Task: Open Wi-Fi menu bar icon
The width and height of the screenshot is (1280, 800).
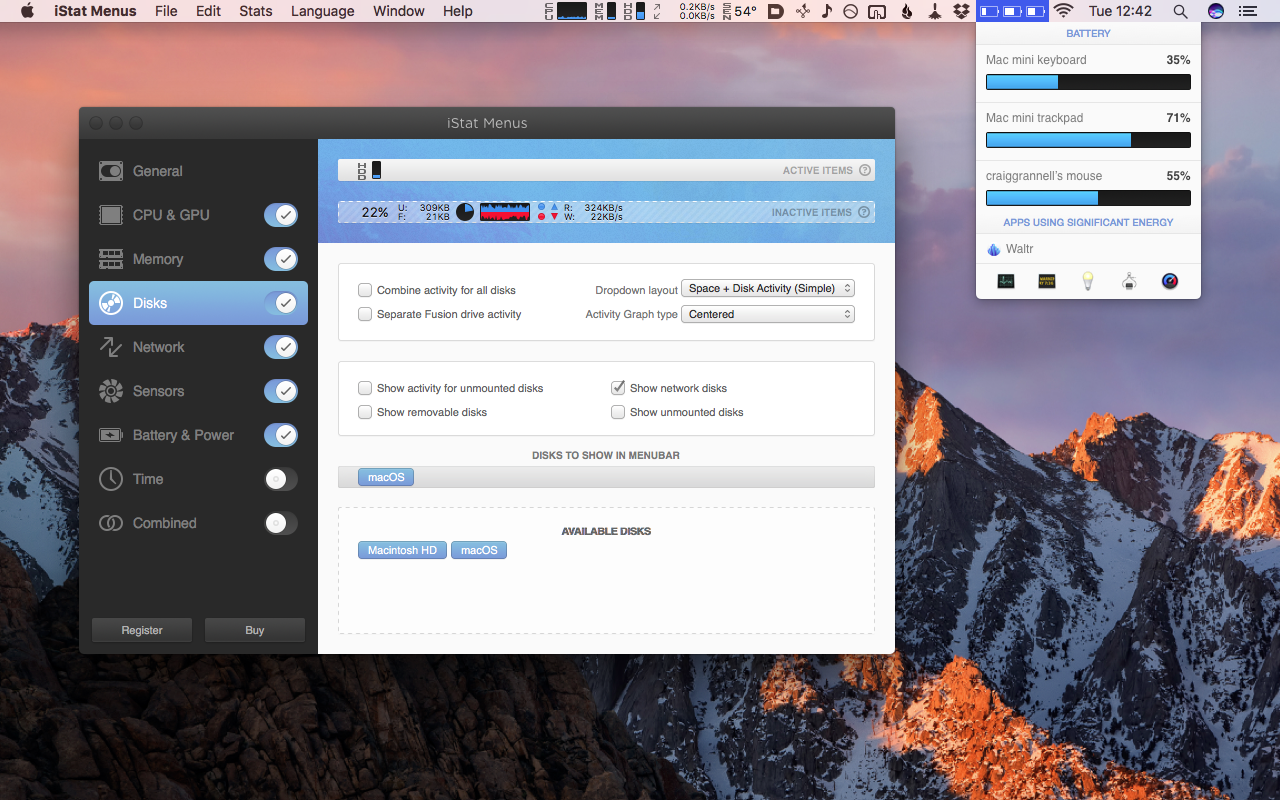Action: tap(1063, 11)
